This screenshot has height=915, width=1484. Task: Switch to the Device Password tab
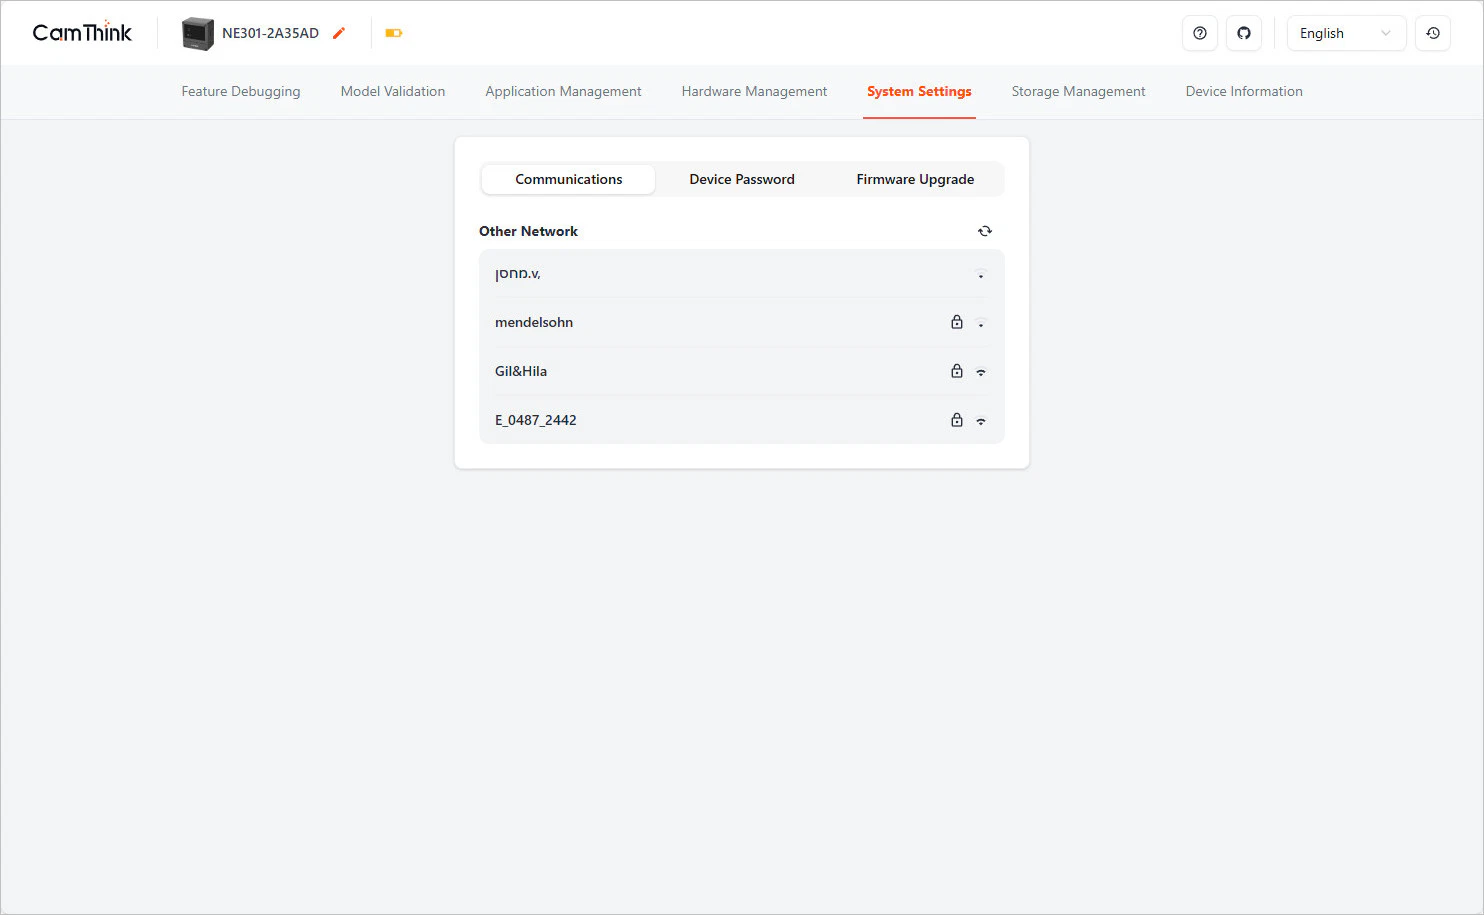point(741,179)
